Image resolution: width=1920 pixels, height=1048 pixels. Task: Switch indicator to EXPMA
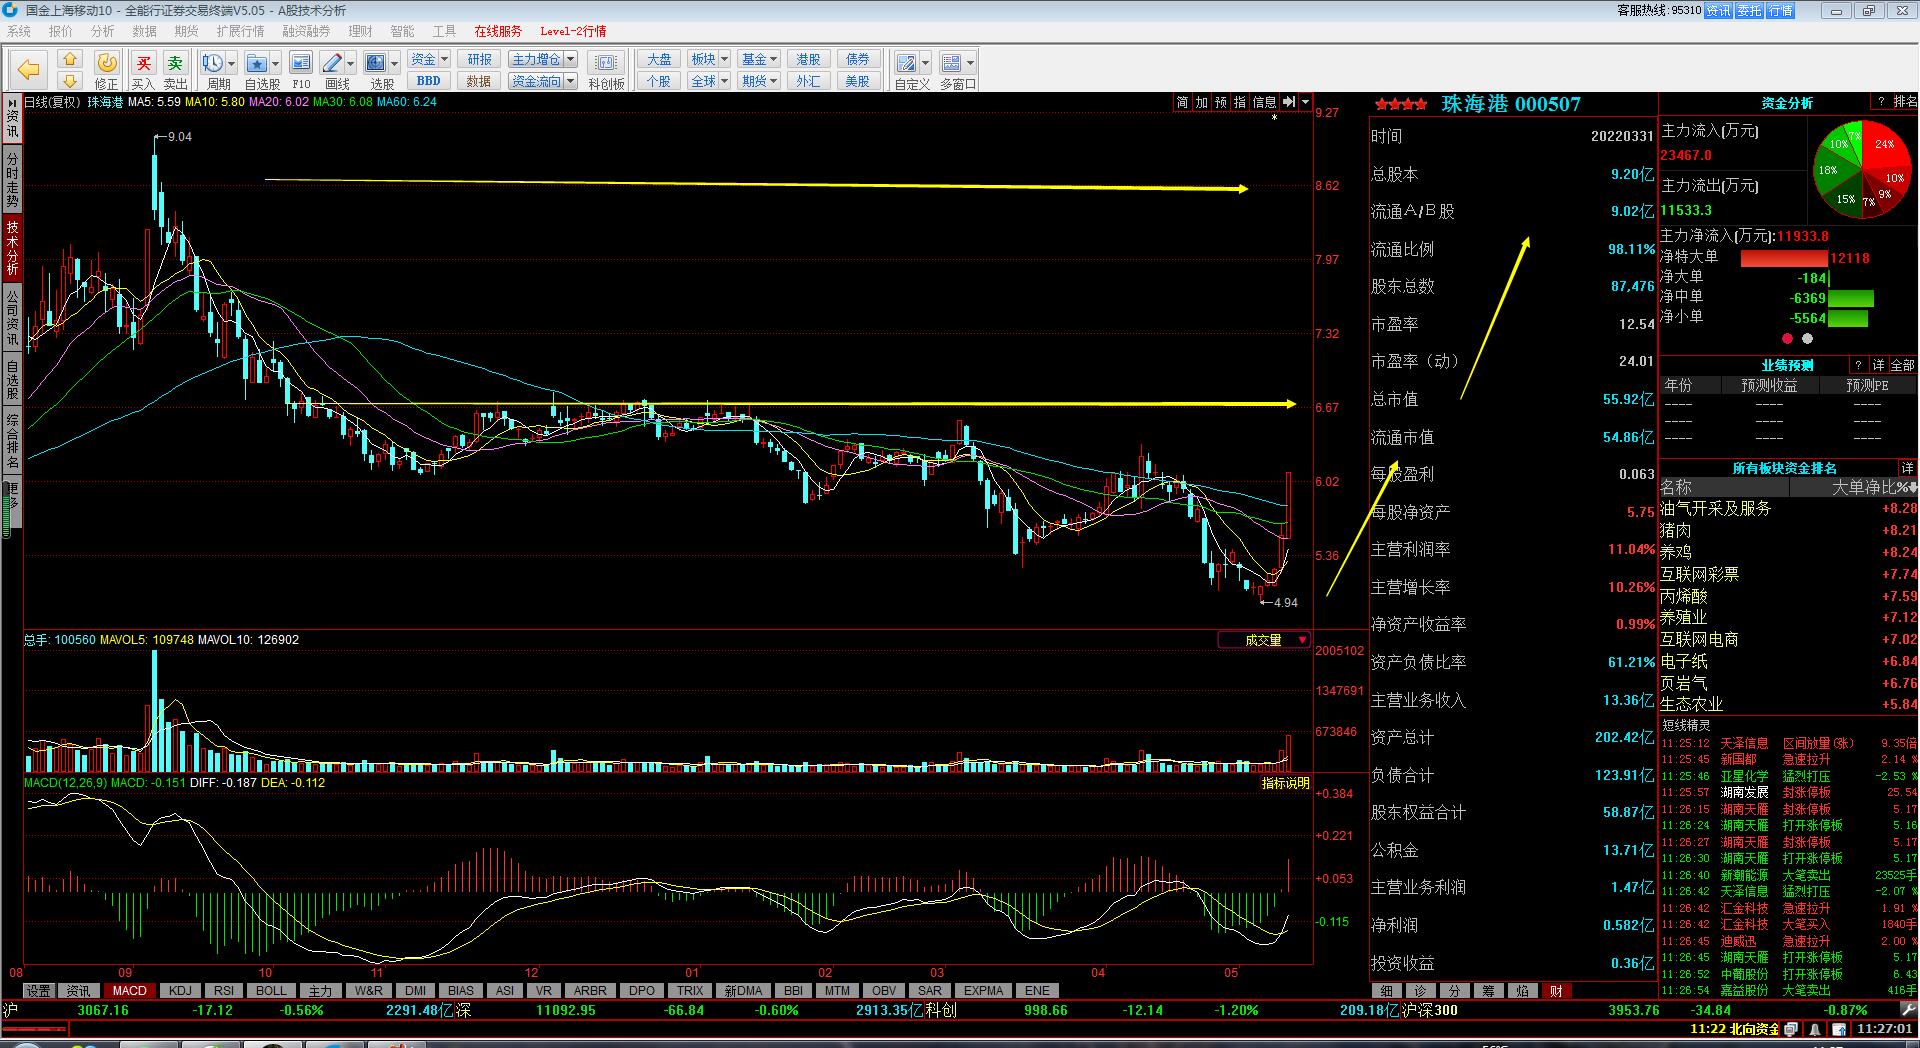(983, 991)
